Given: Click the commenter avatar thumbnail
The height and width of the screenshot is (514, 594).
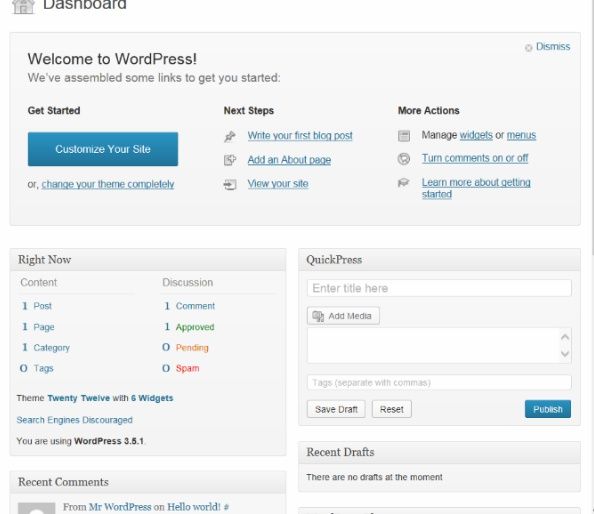Looking at the screenshot, I should pos(37,508).
